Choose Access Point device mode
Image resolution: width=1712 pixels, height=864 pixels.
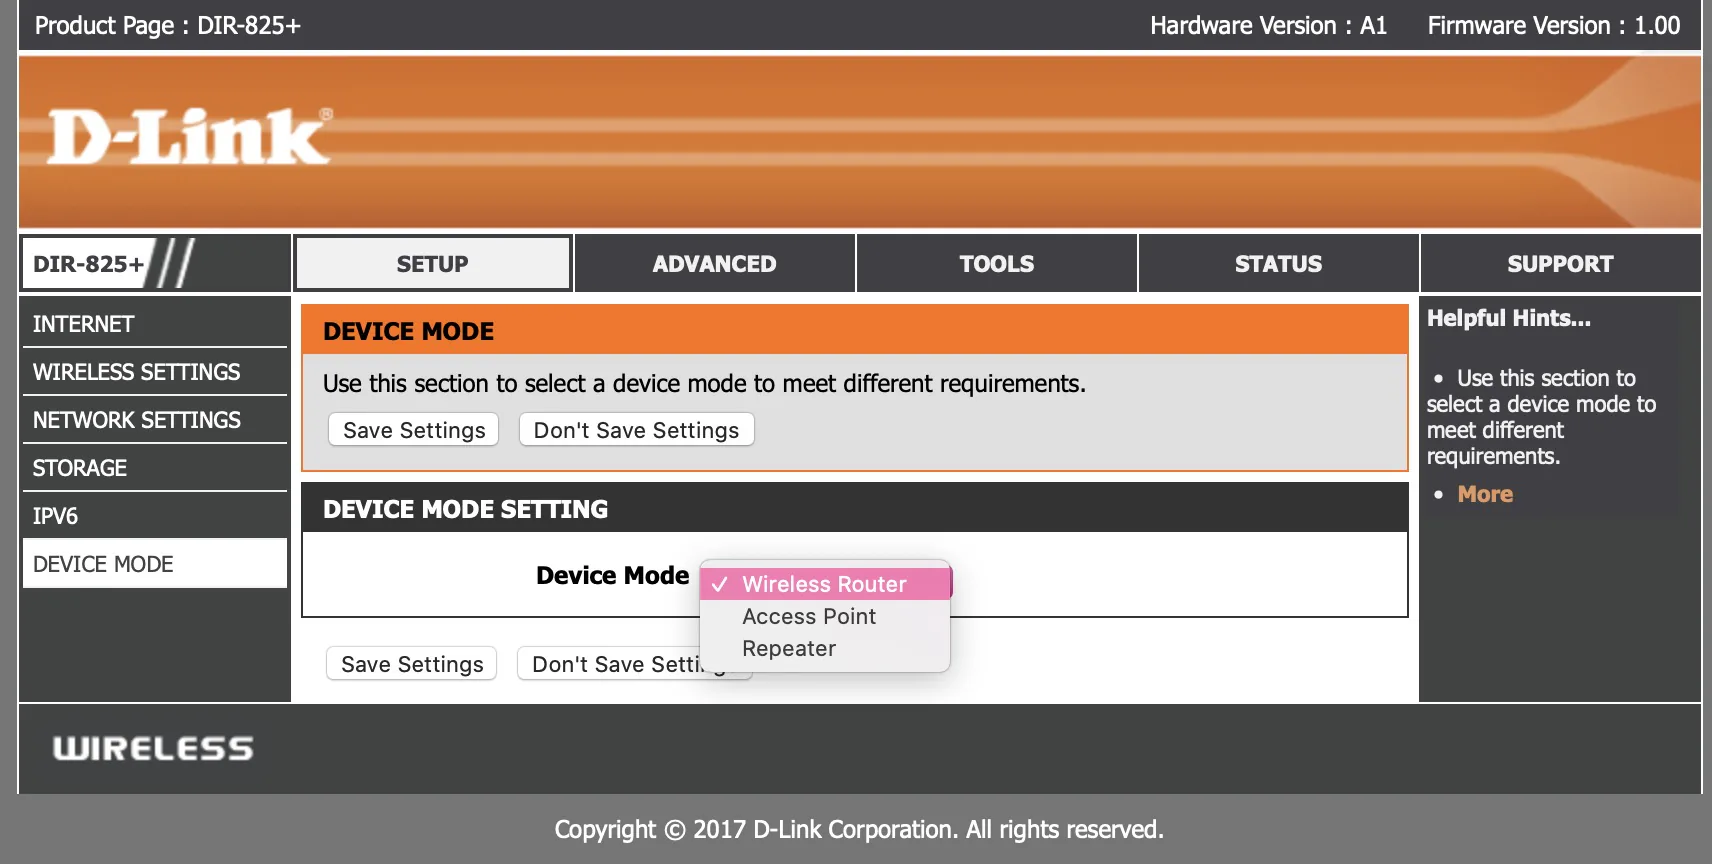826,616
